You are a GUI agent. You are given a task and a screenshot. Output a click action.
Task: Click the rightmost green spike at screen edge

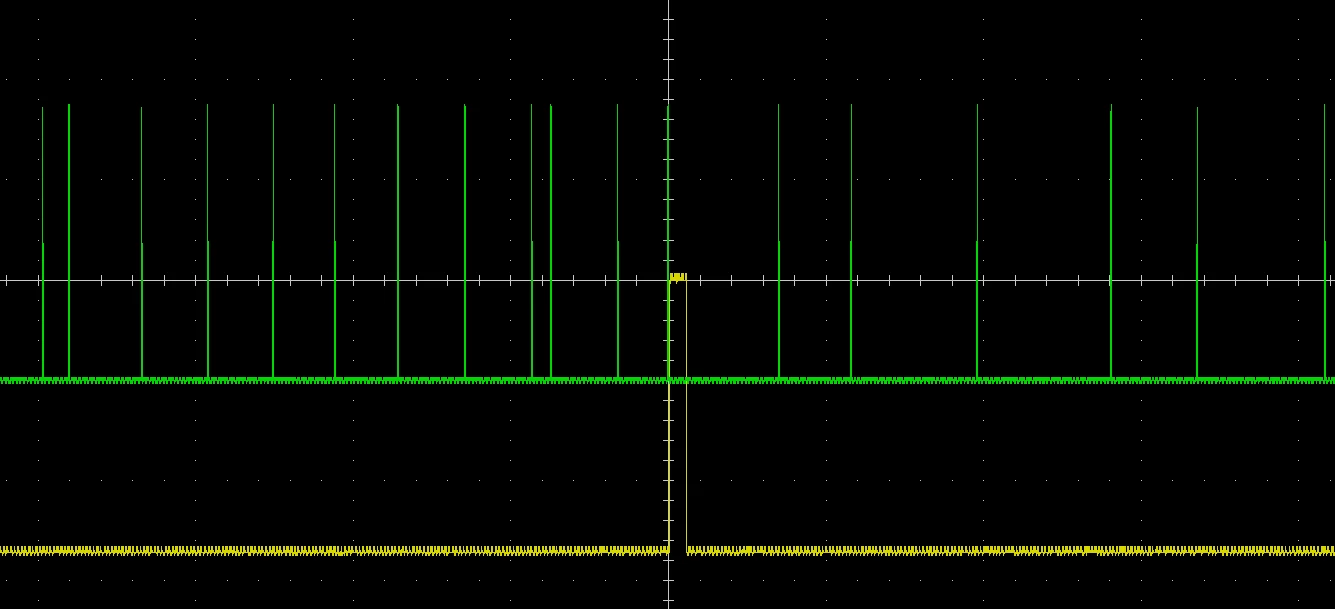click(x=1326, y=242)
